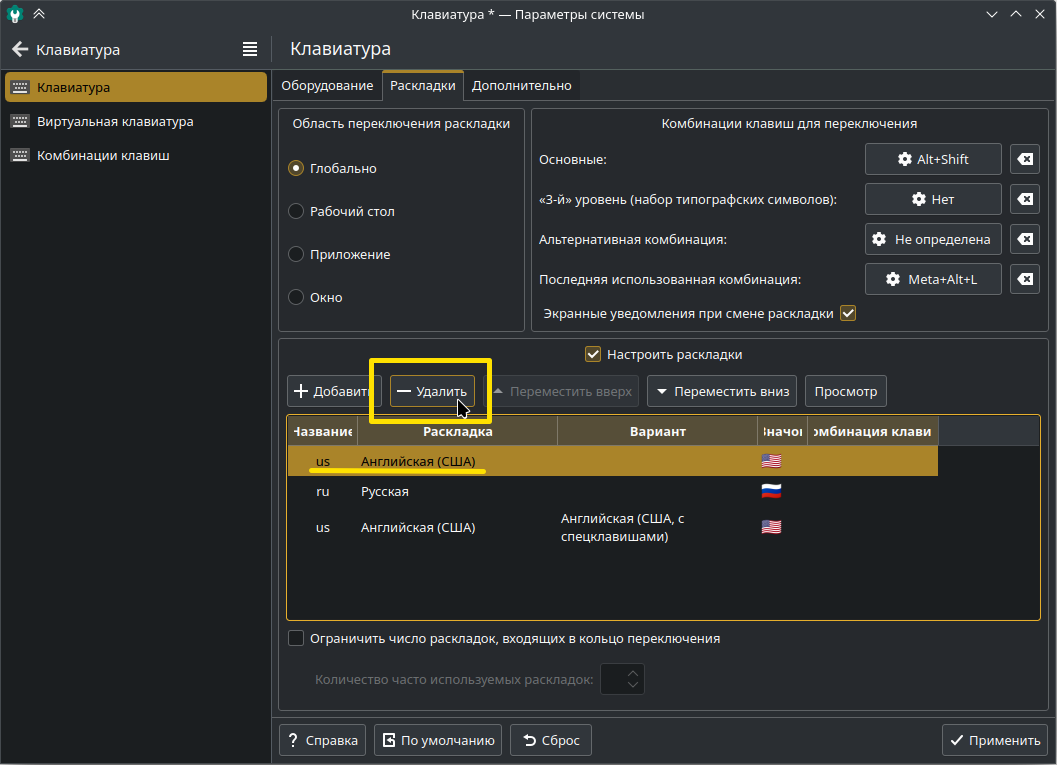Clear the alternative shortcut binding

tap(1025, 239)
